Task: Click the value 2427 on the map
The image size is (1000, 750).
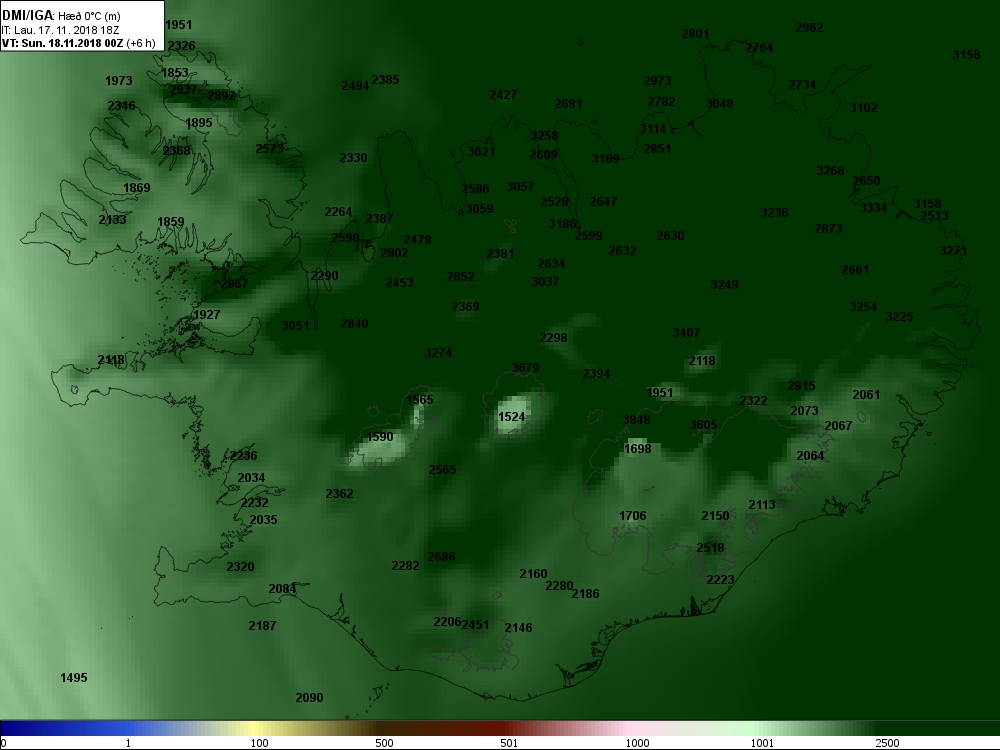Action: (x=503, y=95)
